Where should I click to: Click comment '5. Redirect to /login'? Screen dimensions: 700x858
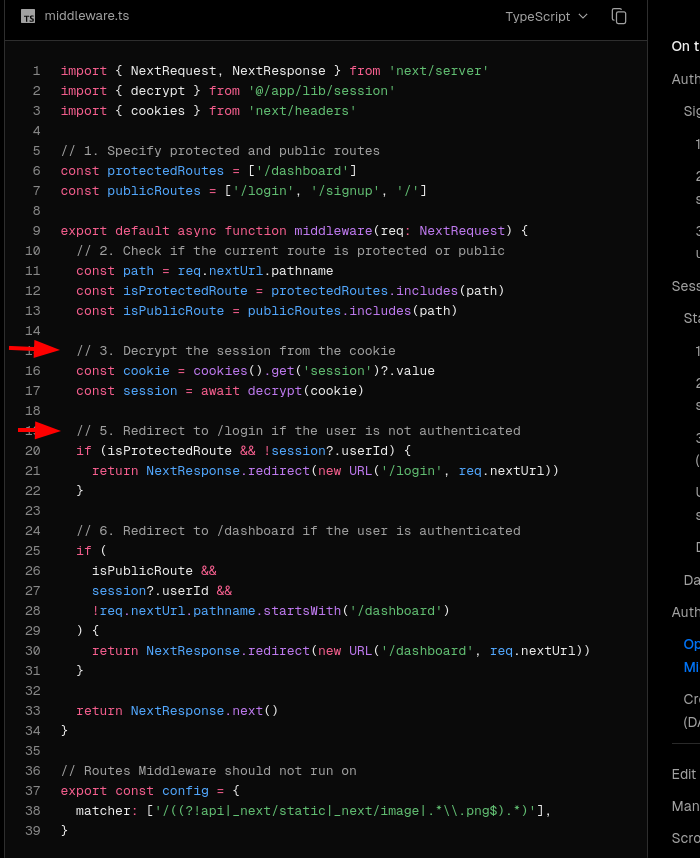coord(298,431)
